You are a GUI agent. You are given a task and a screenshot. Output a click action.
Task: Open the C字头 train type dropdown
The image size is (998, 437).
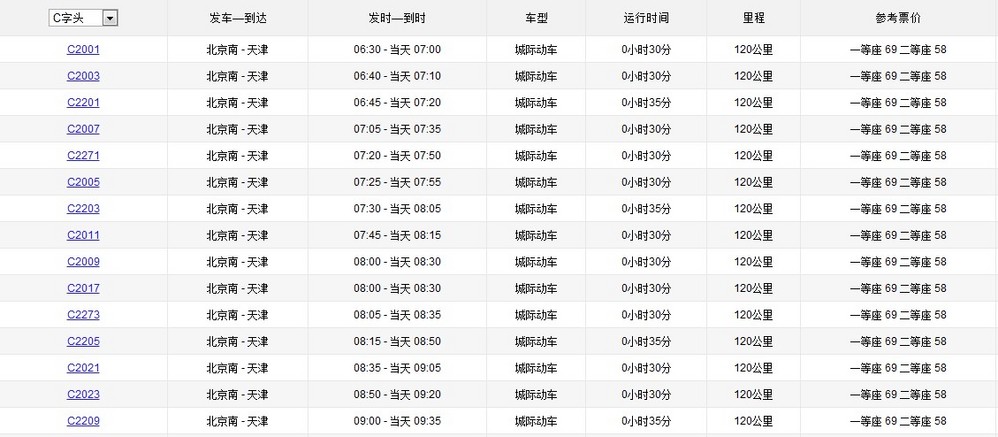83,18
